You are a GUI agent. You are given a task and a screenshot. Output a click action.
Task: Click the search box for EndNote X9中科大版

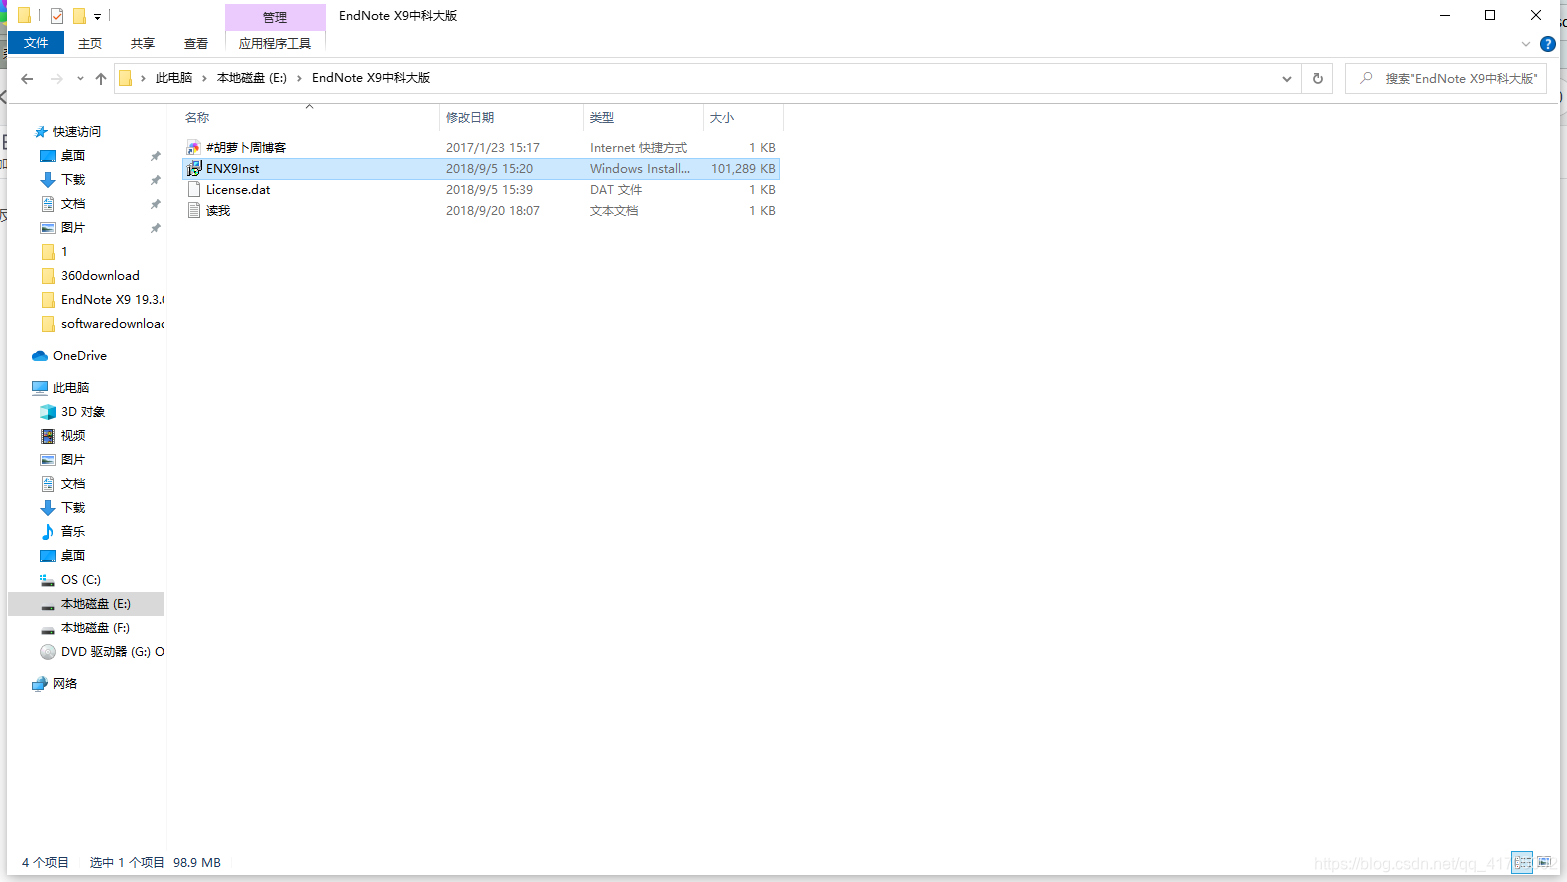(1446, 78)
